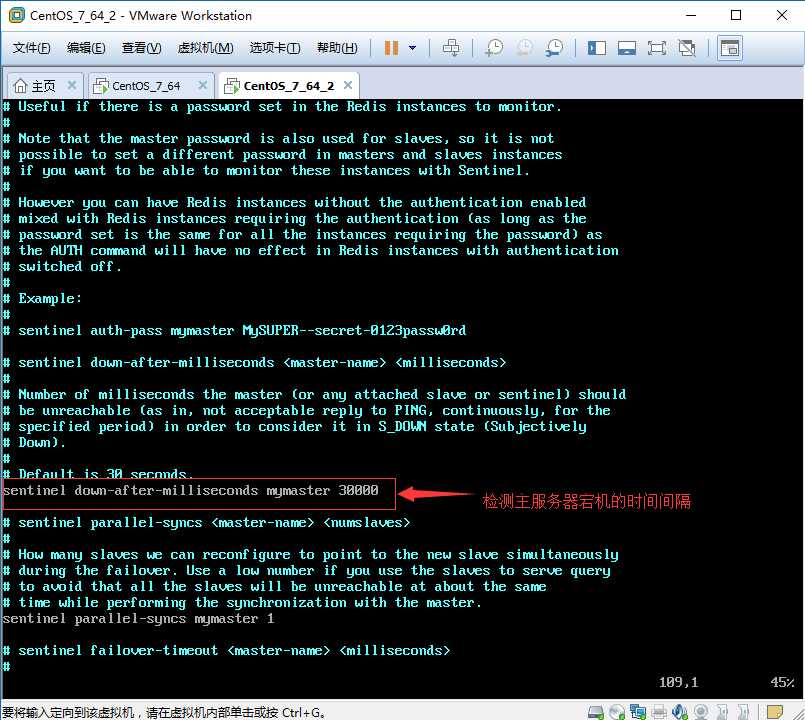Image resolution: width=805 pixels, height=720 pixels.
Task: Open the 文件(F) menu
Action: point(31,48)
